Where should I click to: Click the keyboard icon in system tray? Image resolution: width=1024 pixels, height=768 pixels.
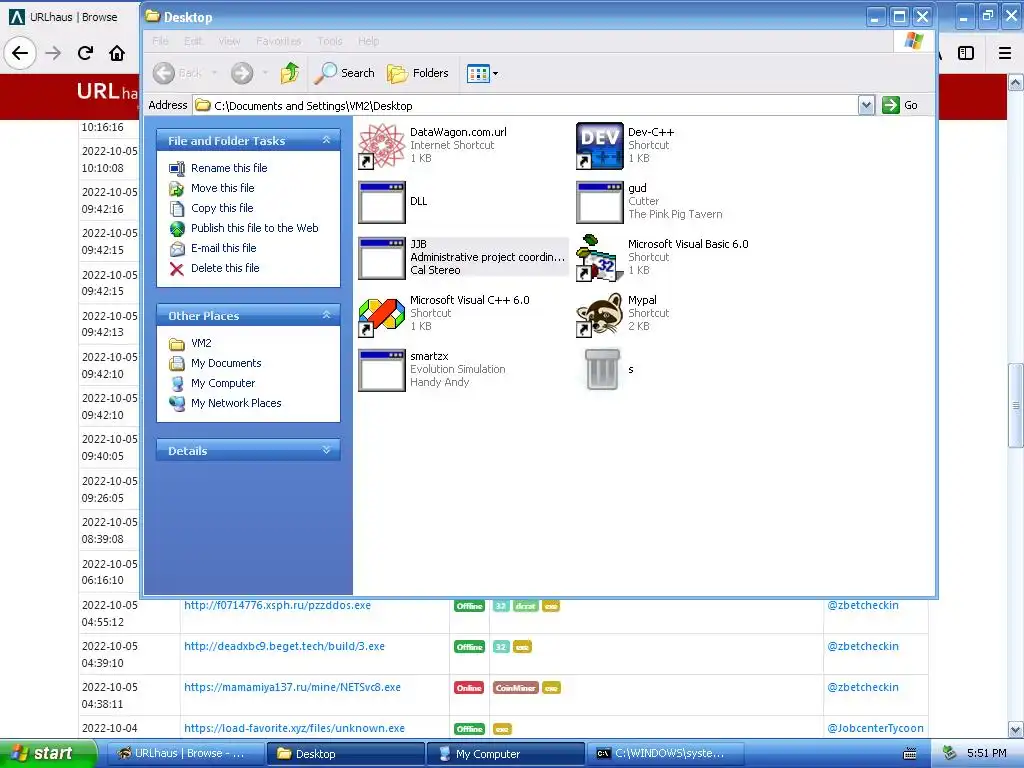[x=909, y=754]
